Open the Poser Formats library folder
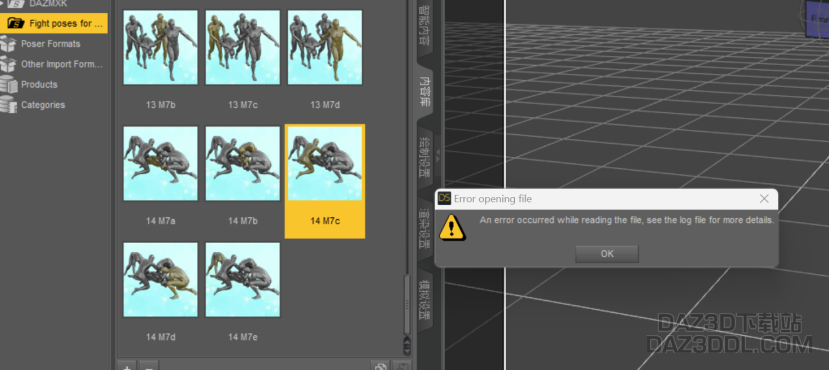This screenshot has height=370, width=829. pos(51,44)
